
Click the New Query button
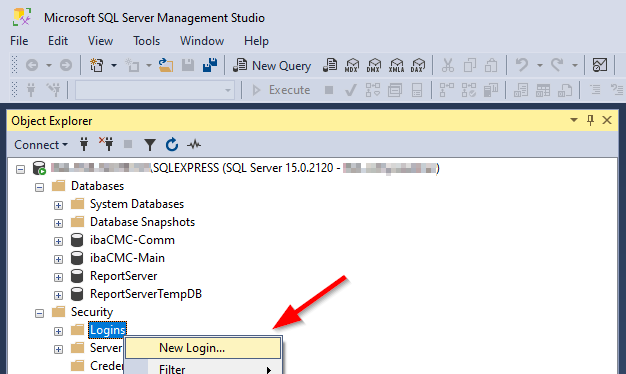pos(272,65)
